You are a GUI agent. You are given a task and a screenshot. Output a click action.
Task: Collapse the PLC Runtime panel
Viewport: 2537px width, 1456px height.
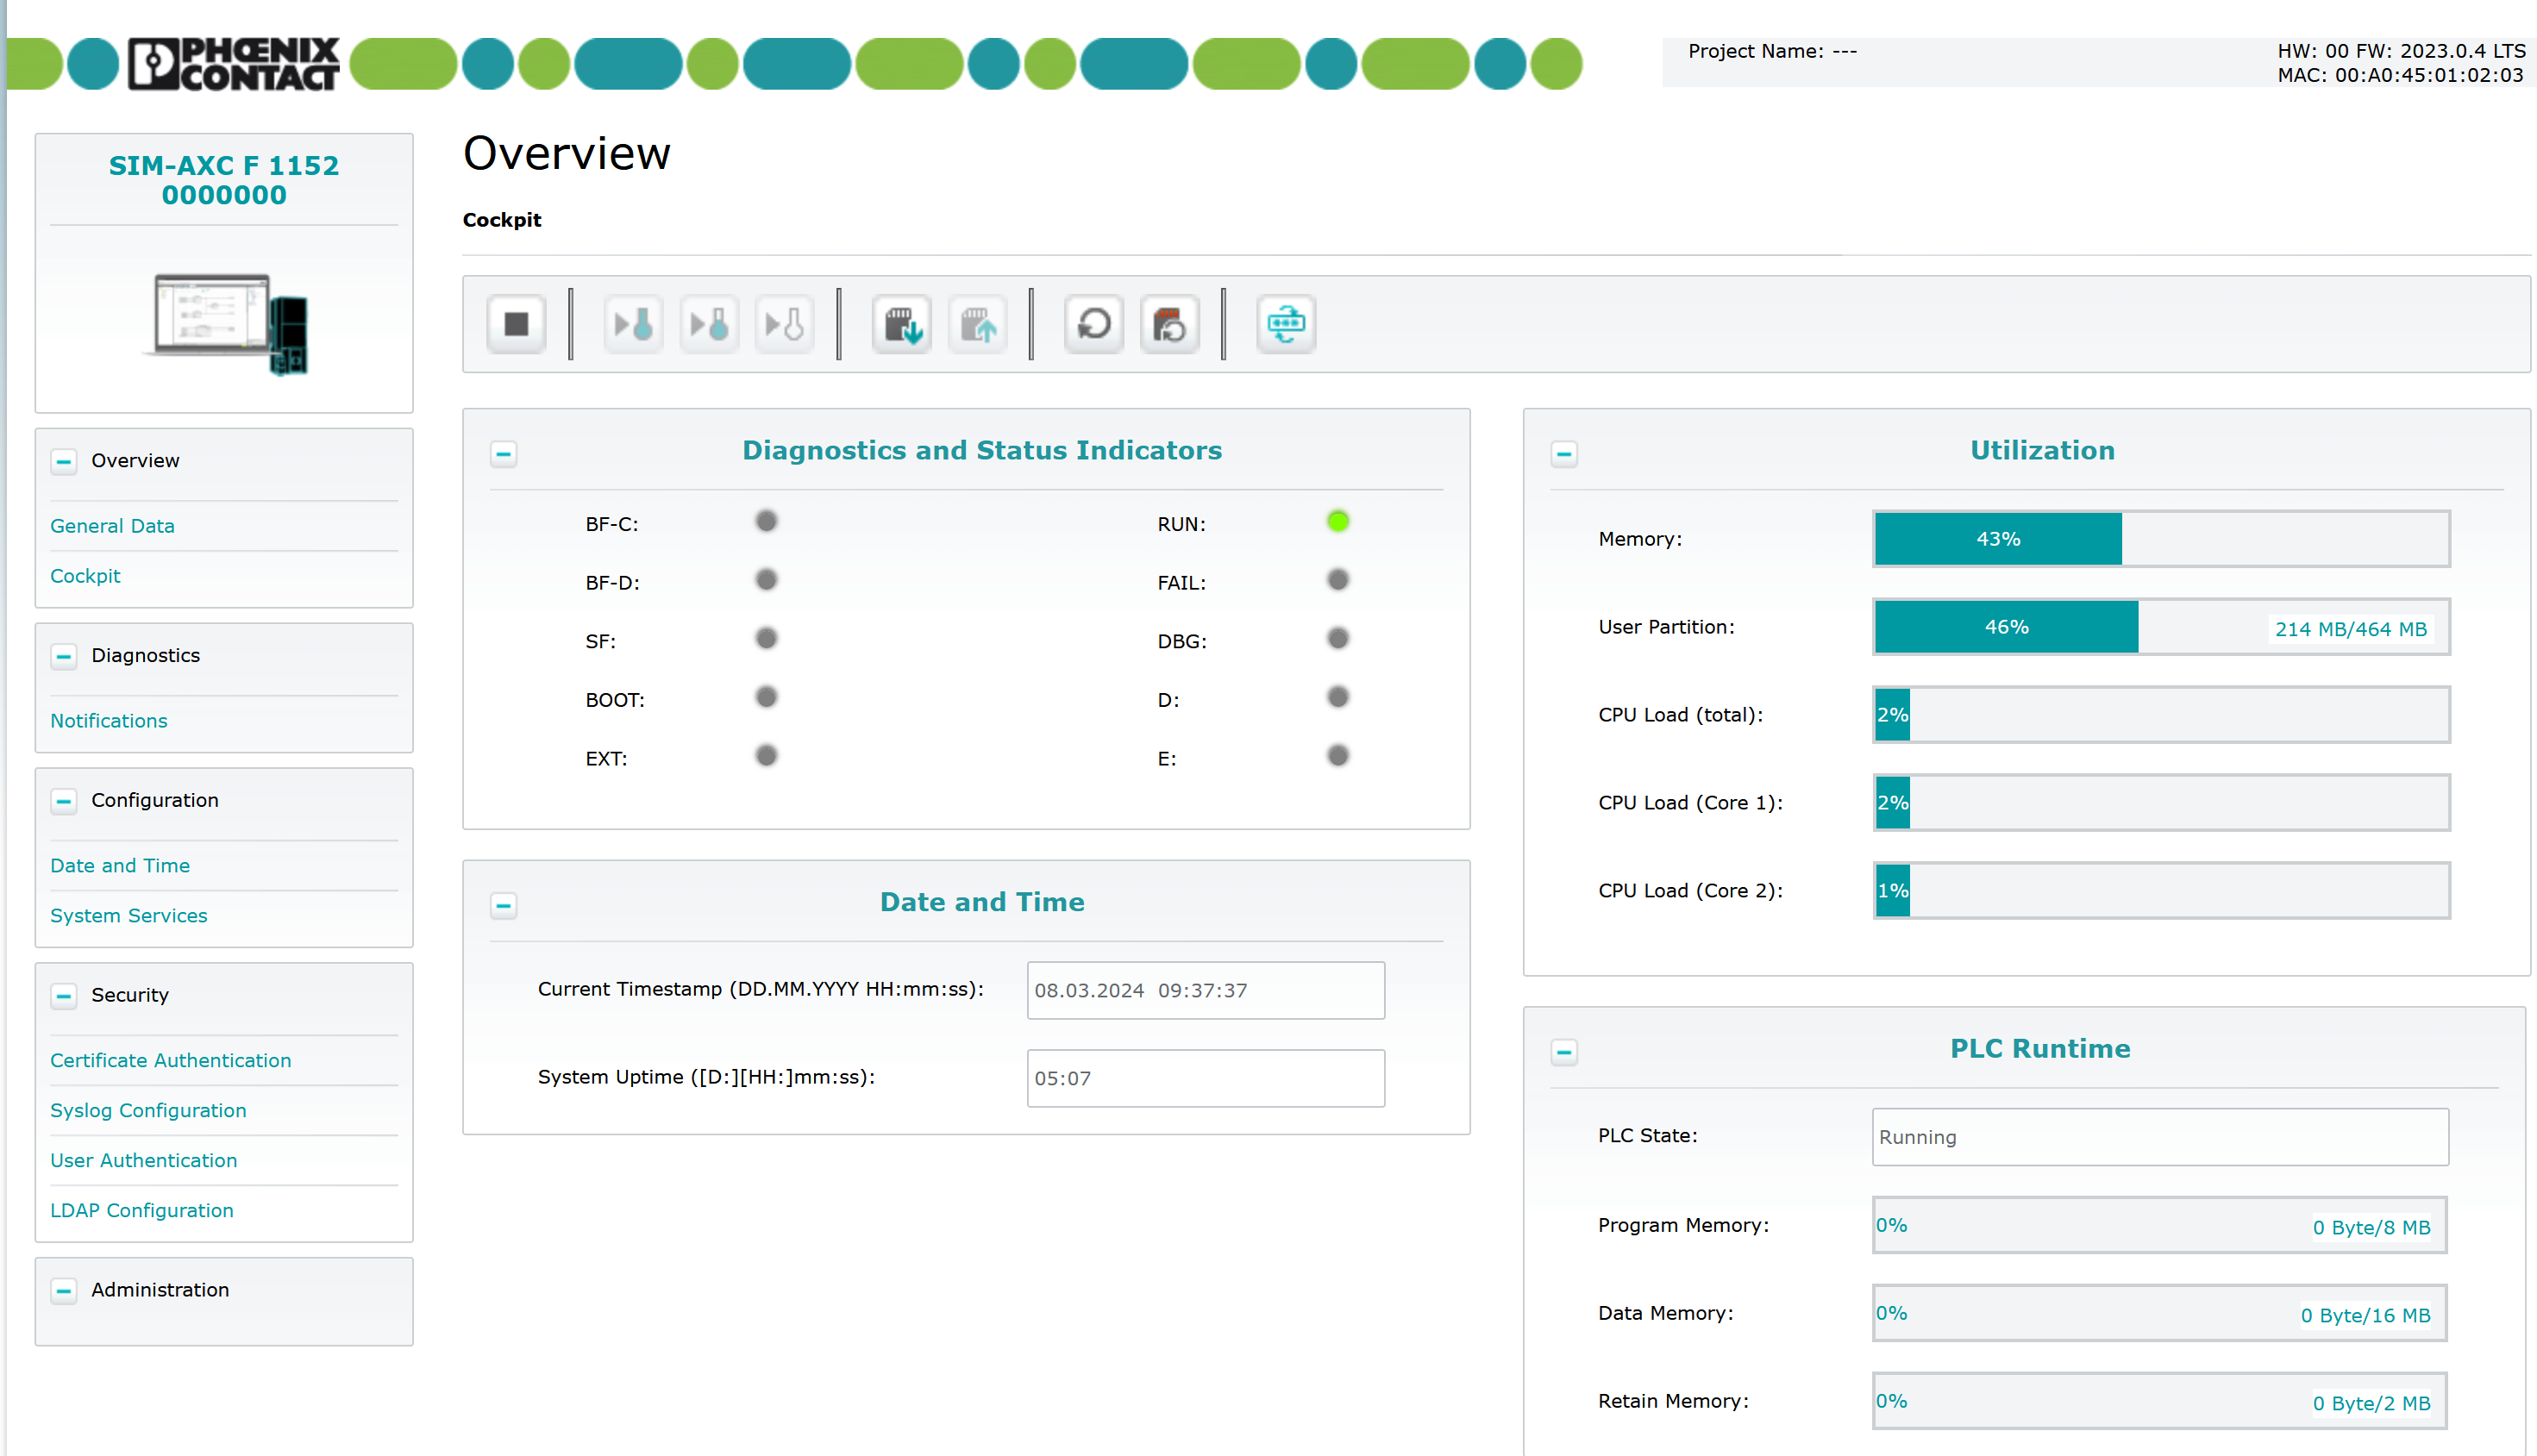coord(1563,1052)
